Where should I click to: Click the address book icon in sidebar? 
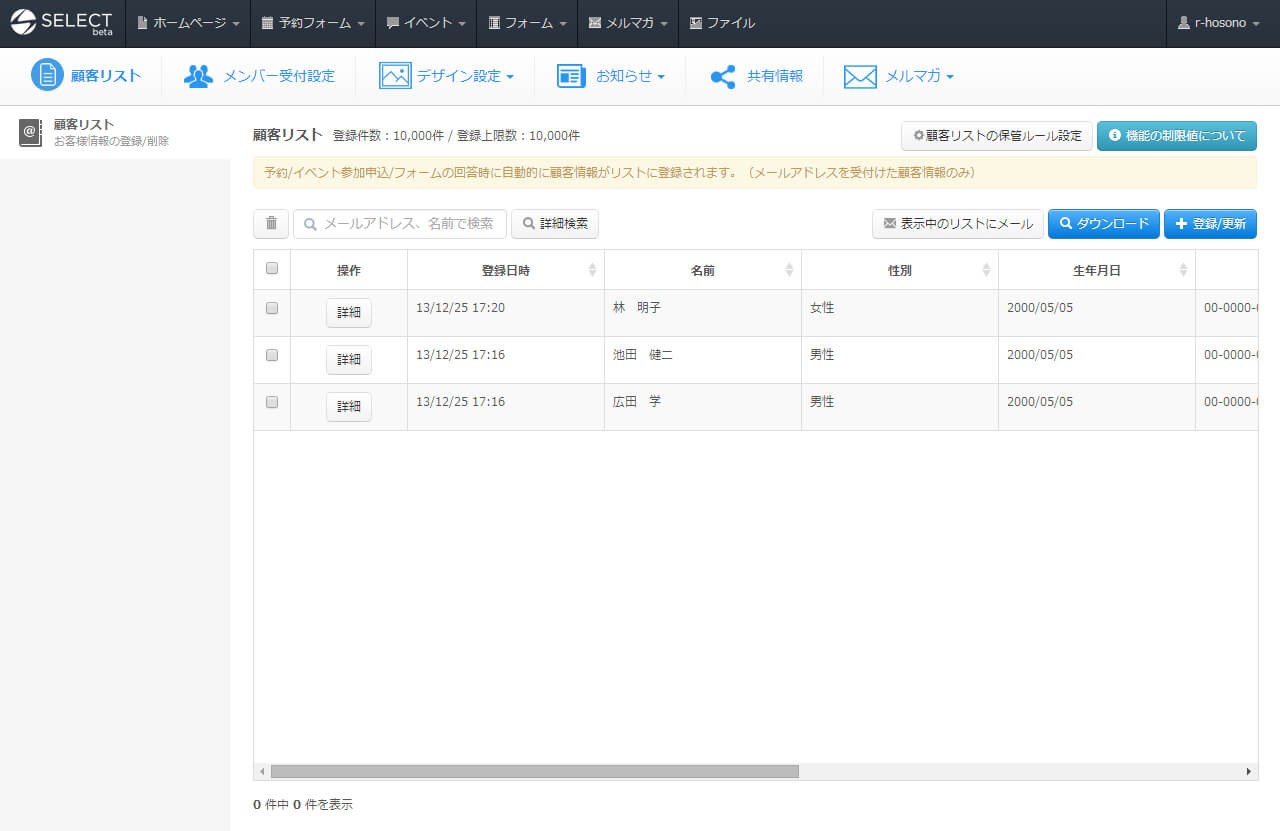click(30, 132)
